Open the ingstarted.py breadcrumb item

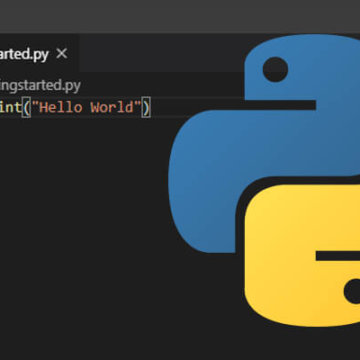40,86
